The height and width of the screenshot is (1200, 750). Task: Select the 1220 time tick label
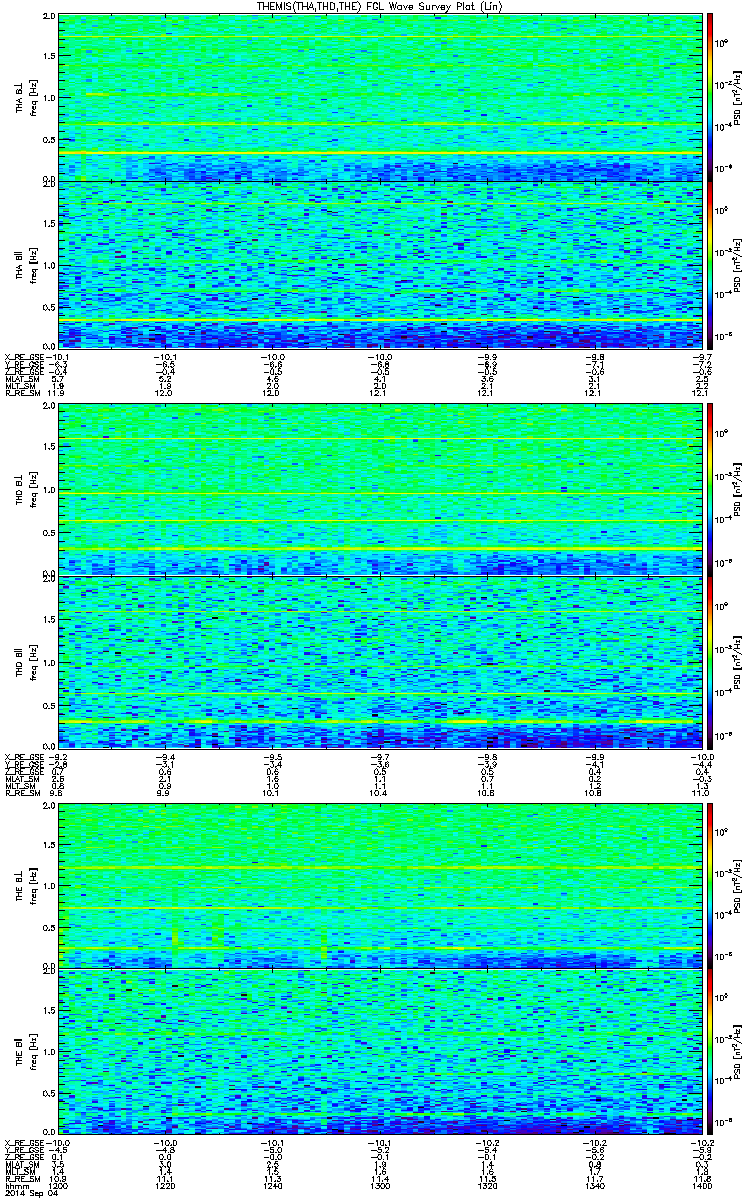click(165, 1187)
